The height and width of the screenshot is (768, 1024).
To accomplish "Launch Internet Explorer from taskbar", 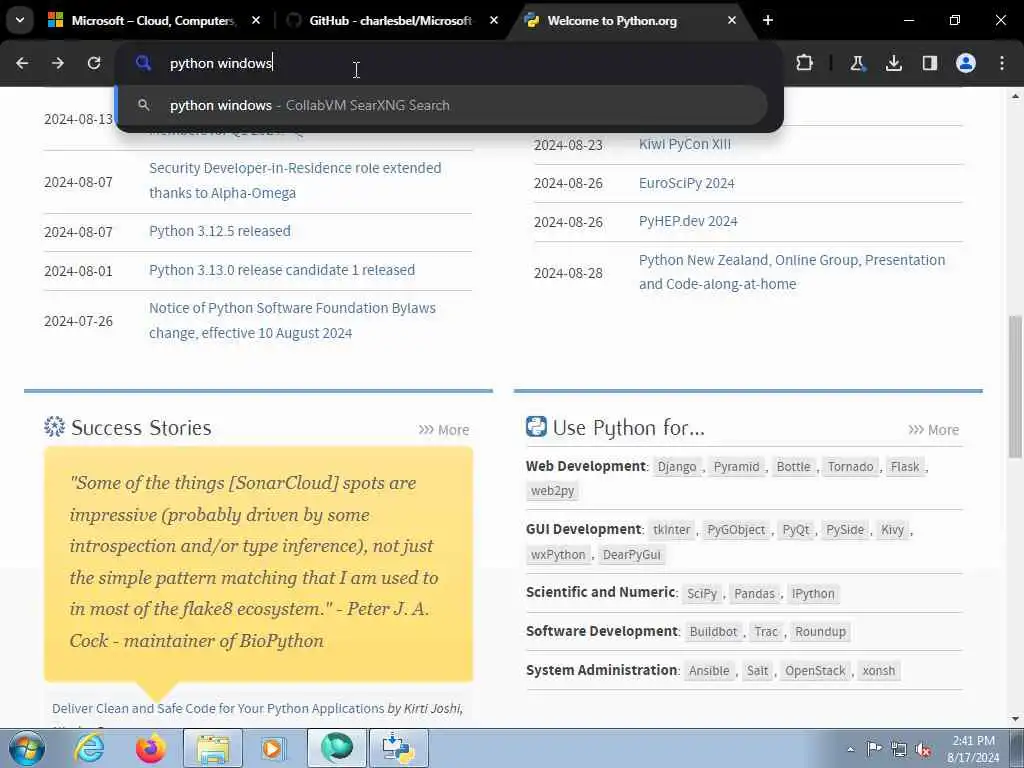I will point(89,748).
